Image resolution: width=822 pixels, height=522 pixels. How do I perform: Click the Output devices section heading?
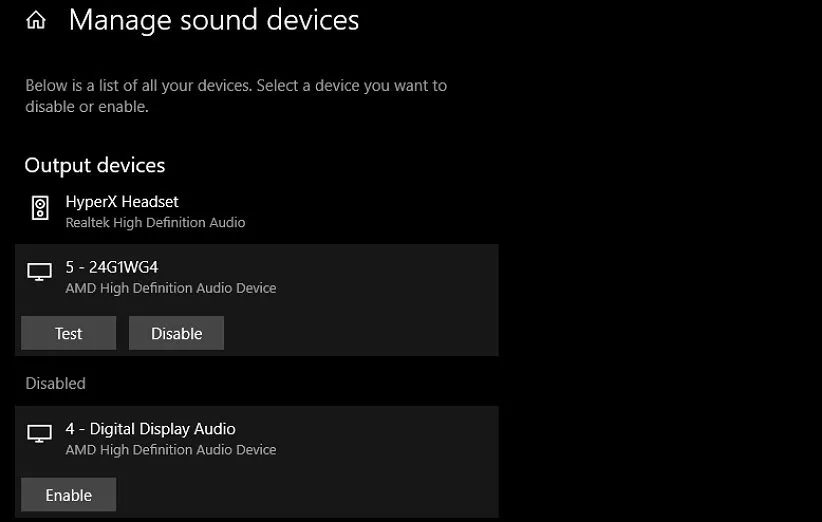(95, 166)
